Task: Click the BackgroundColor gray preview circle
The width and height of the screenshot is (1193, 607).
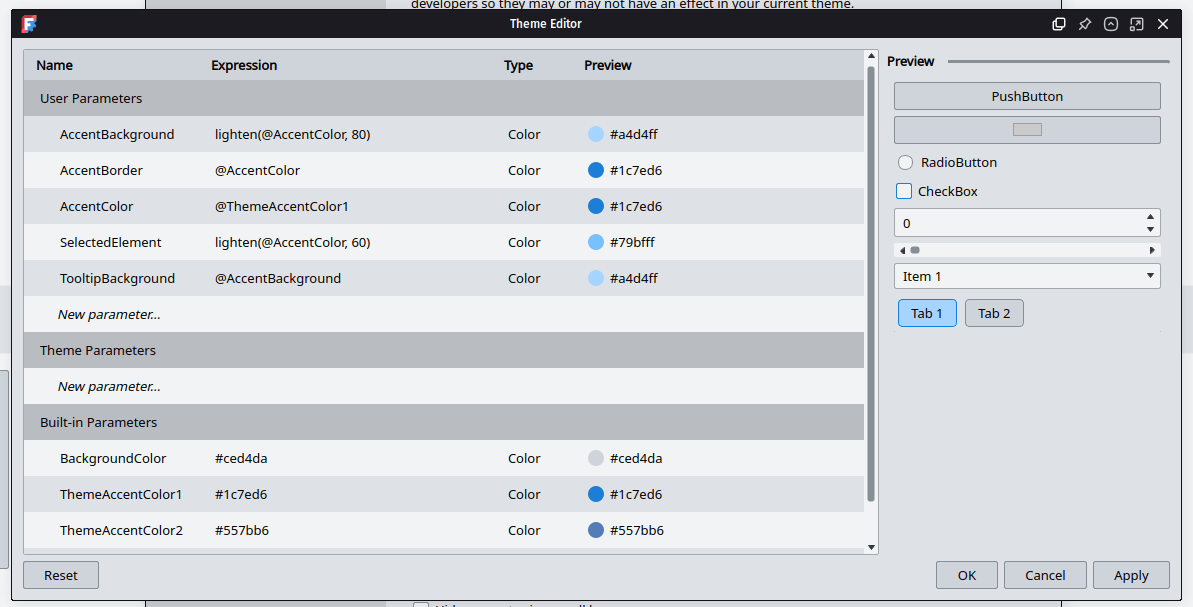Action: pyautogui.click(x=596, y=458)
